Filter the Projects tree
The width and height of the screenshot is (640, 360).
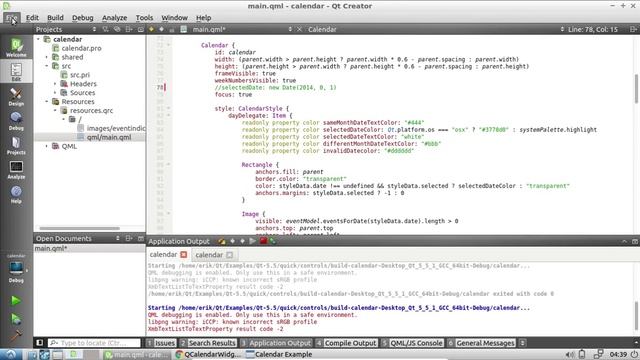(105, 29)
